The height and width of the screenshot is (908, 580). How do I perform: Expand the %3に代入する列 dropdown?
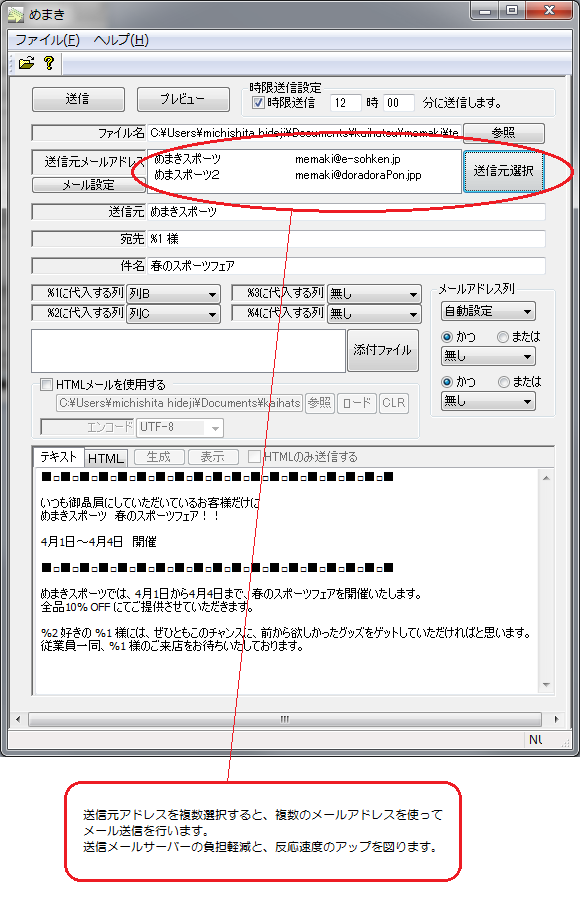374,294
